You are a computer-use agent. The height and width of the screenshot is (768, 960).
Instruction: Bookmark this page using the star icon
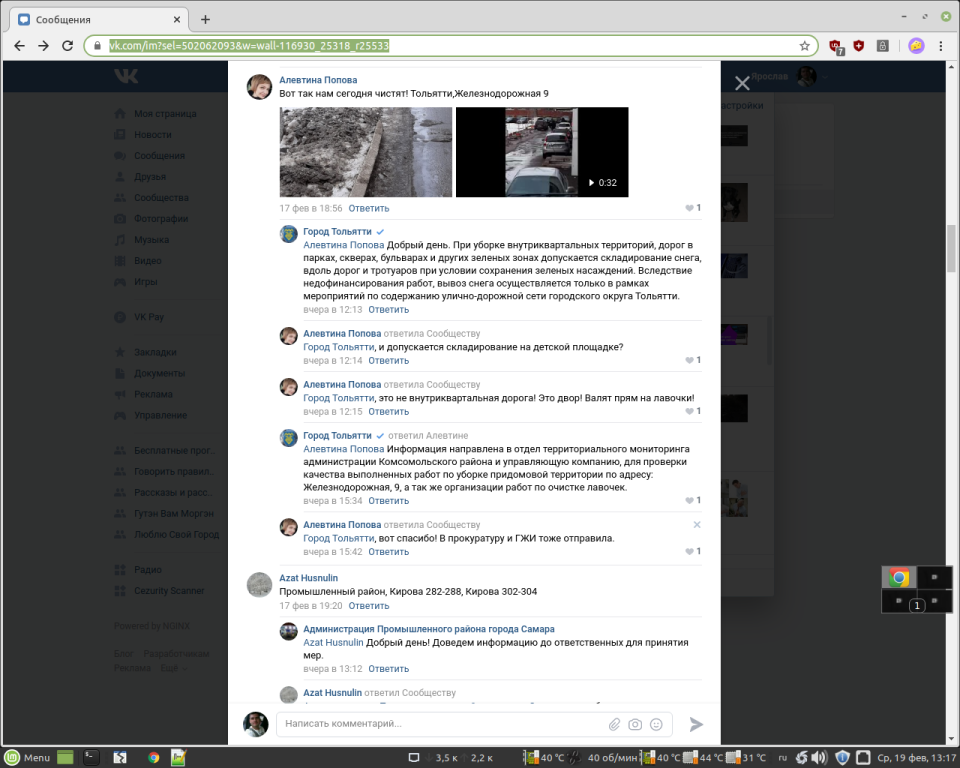point(804,46)
